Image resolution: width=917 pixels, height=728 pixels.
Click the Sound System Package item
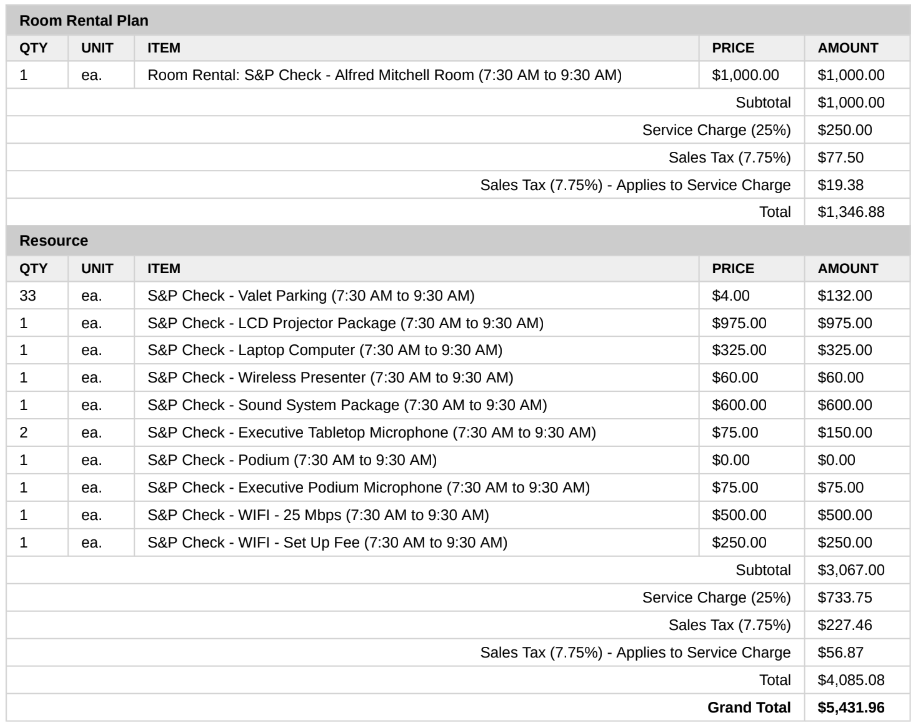point(346,405)
